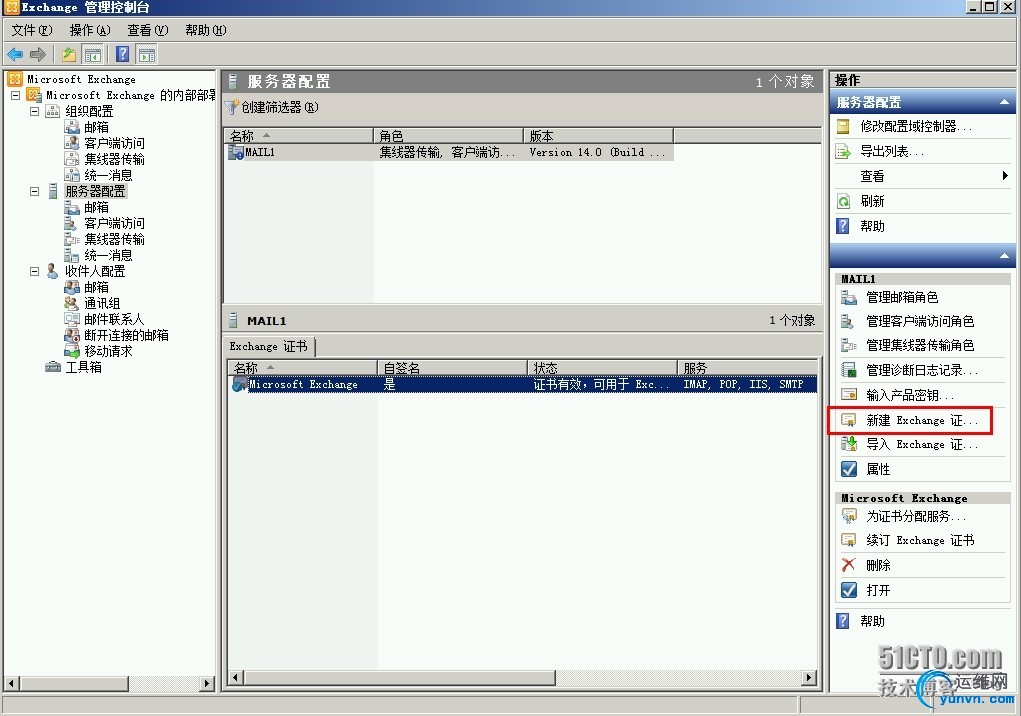Select 统一消息 under 组织配置

(108, 175)
